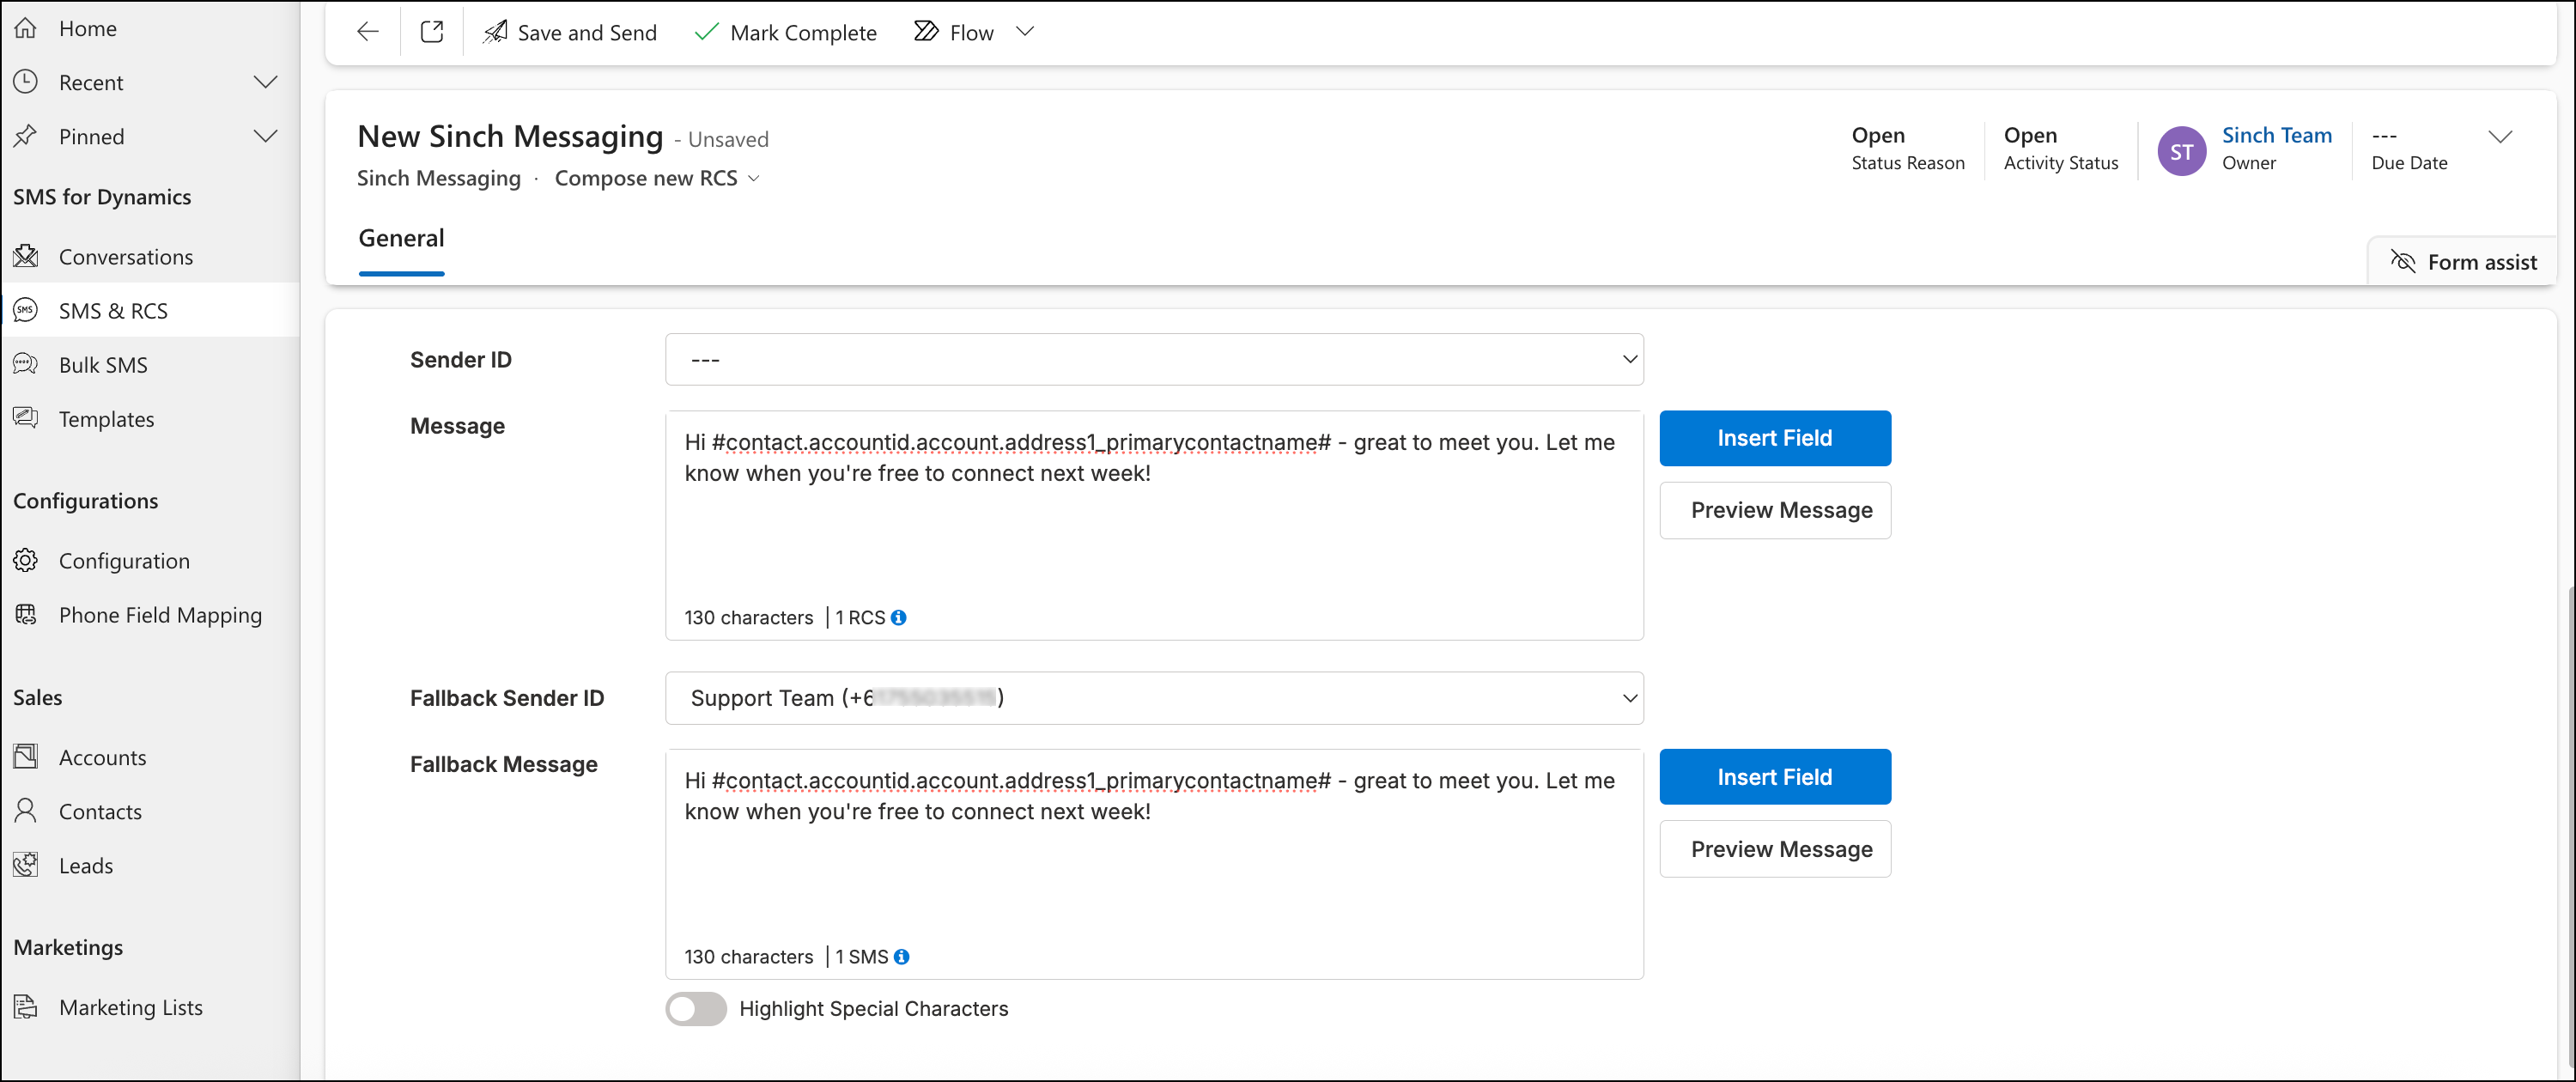Viewport: 2576px width, 1082px height.
Task: Click the Mark Complete label
Action: tap(803, 33)
